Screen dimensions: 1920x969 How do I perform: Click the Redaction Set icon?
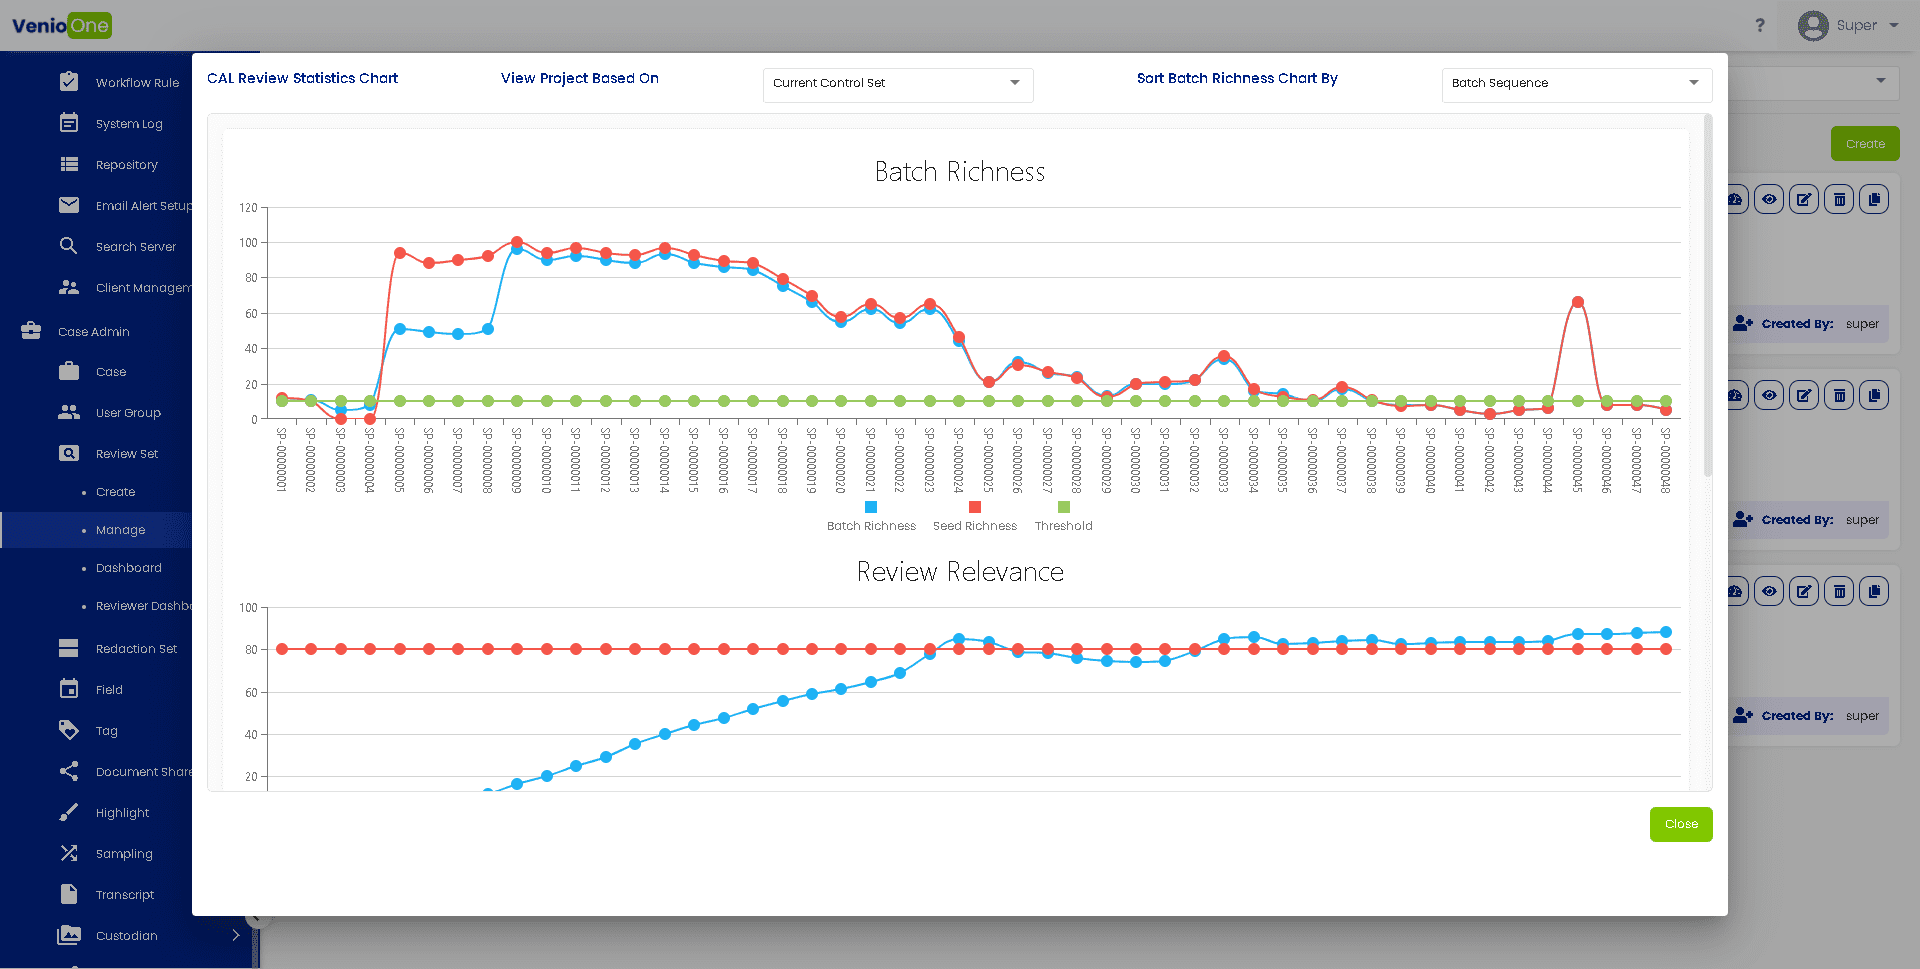coord(69,649)
